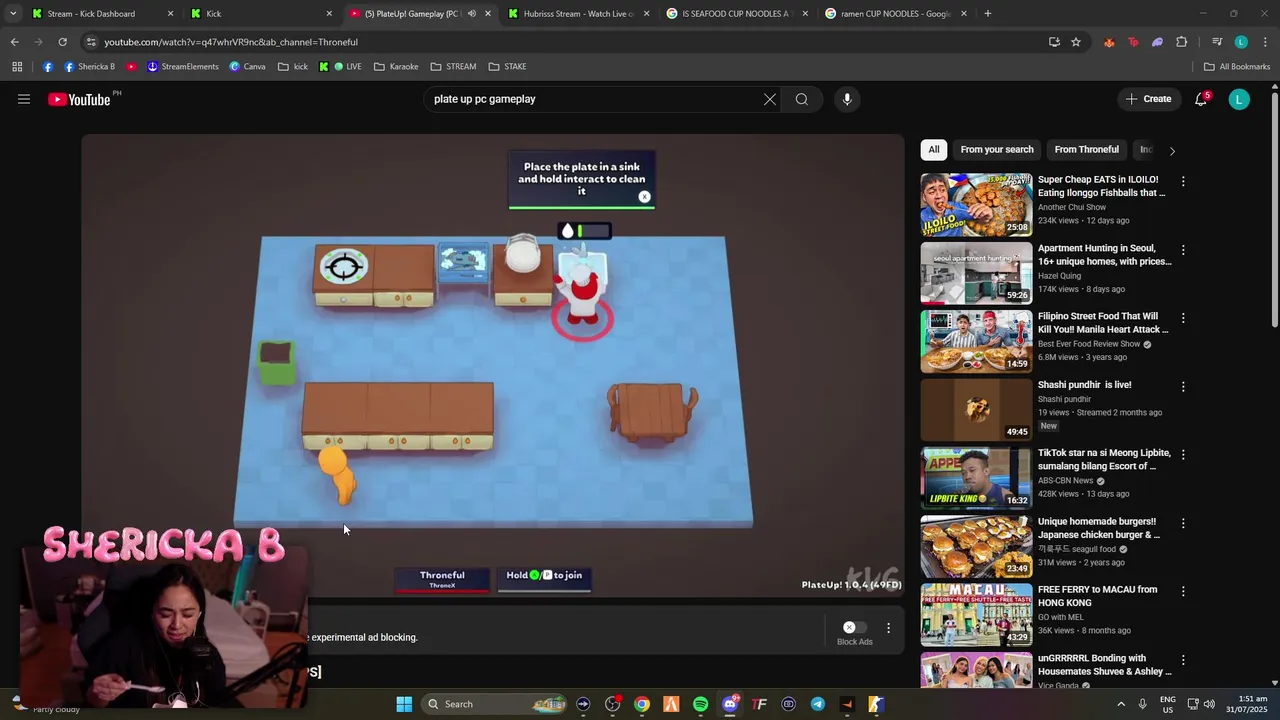This screenshot has height=720, width=1280.
Task: Switch to the Kick browser tab
Action: point(262,14)
